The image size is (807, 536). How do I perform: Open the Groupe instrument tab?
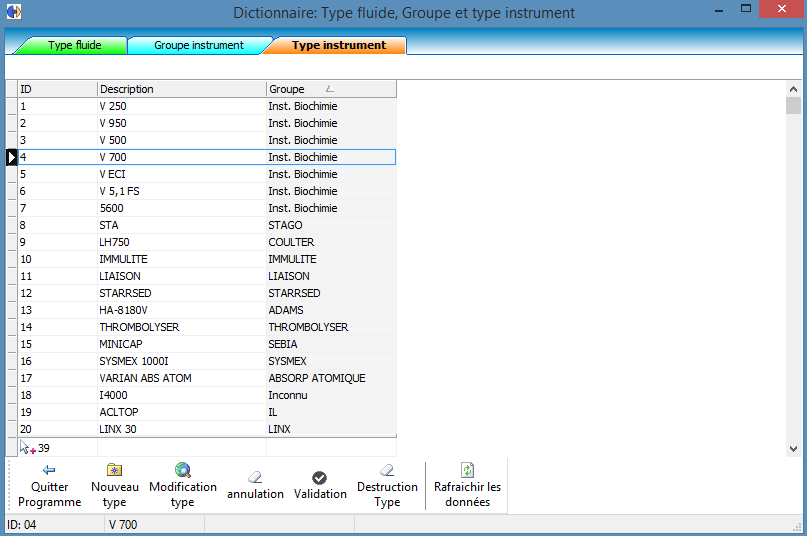[x=199, y=45]
